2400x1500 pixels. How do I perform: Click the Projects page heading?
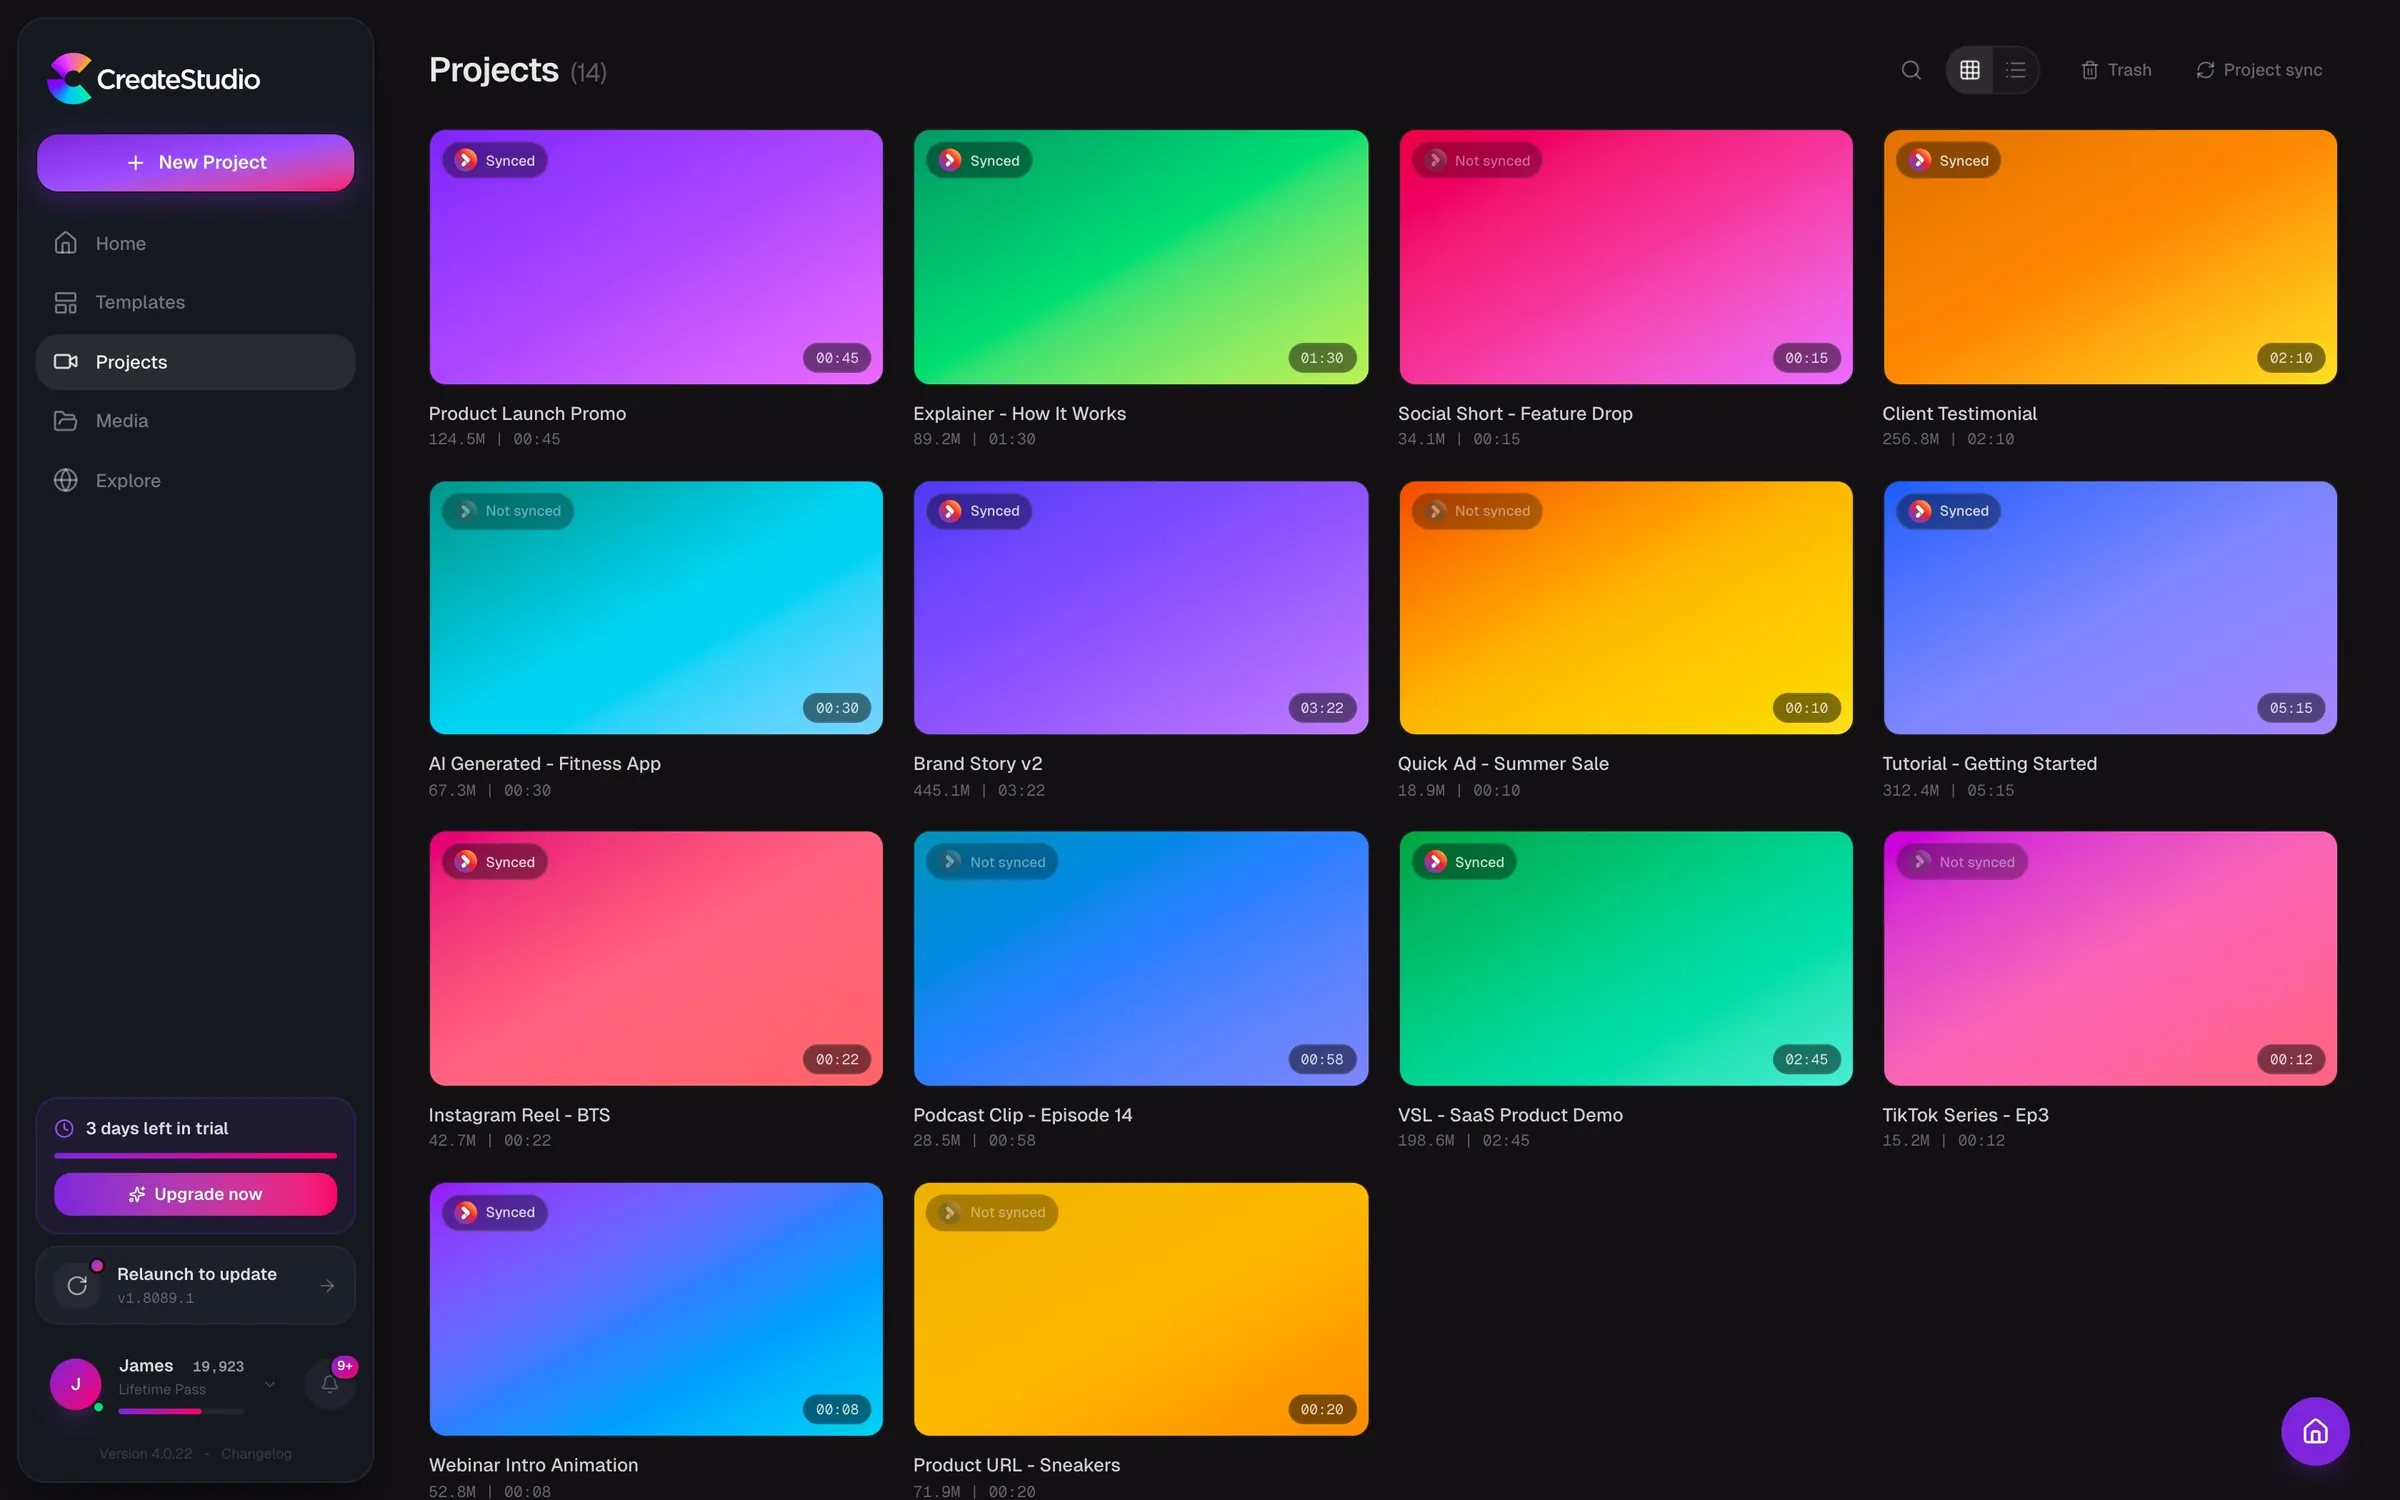coord(494,70)
